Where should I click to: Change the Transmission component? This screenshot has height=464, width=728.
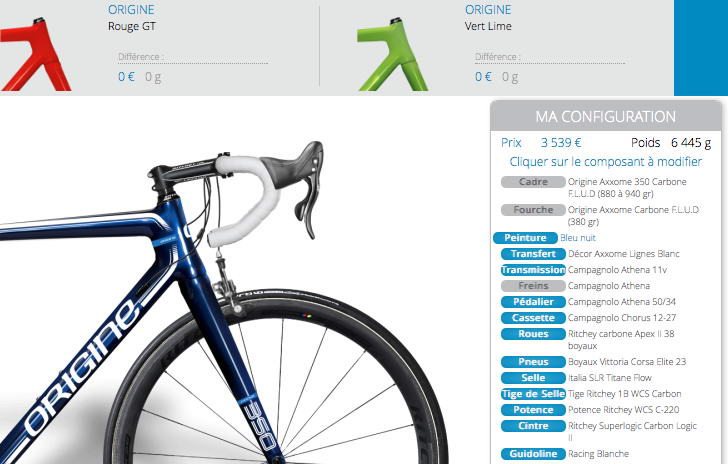pyautogui.click(x=533, y=270)
